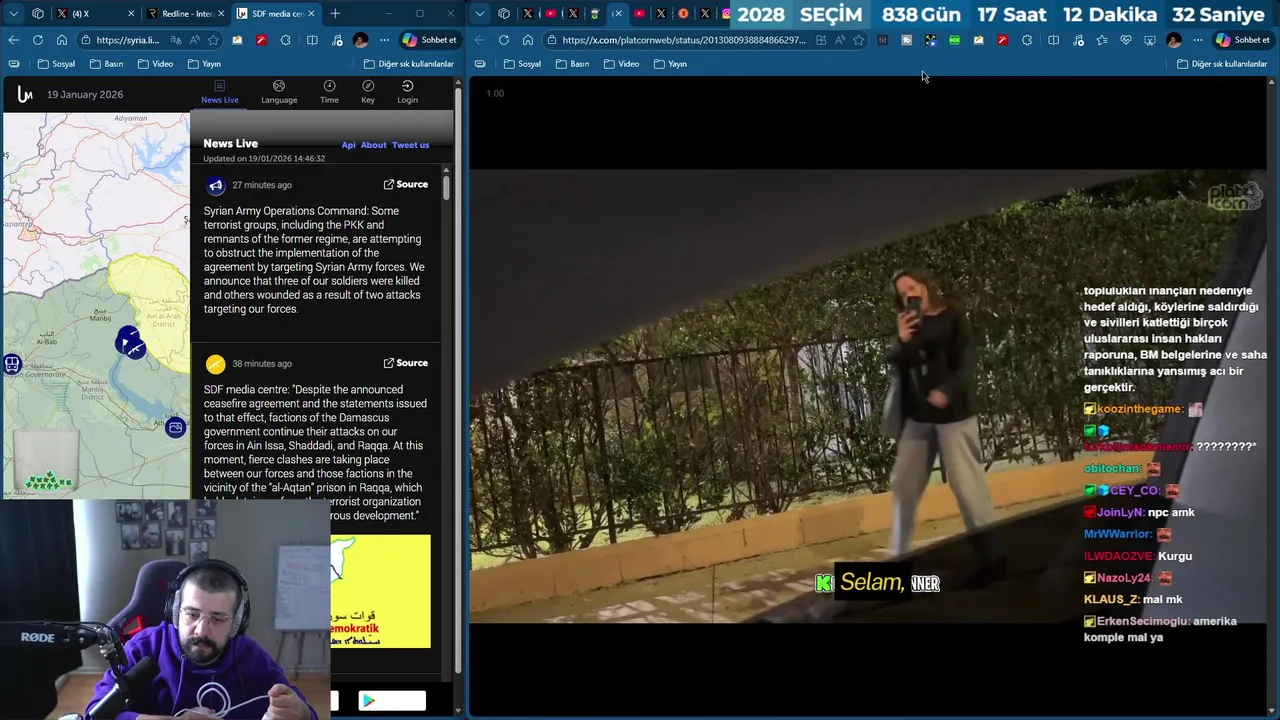The height and width of the screenshot is (720, 1280).
Task: Select the SDF media centre tab
Action: click(276, 13)
